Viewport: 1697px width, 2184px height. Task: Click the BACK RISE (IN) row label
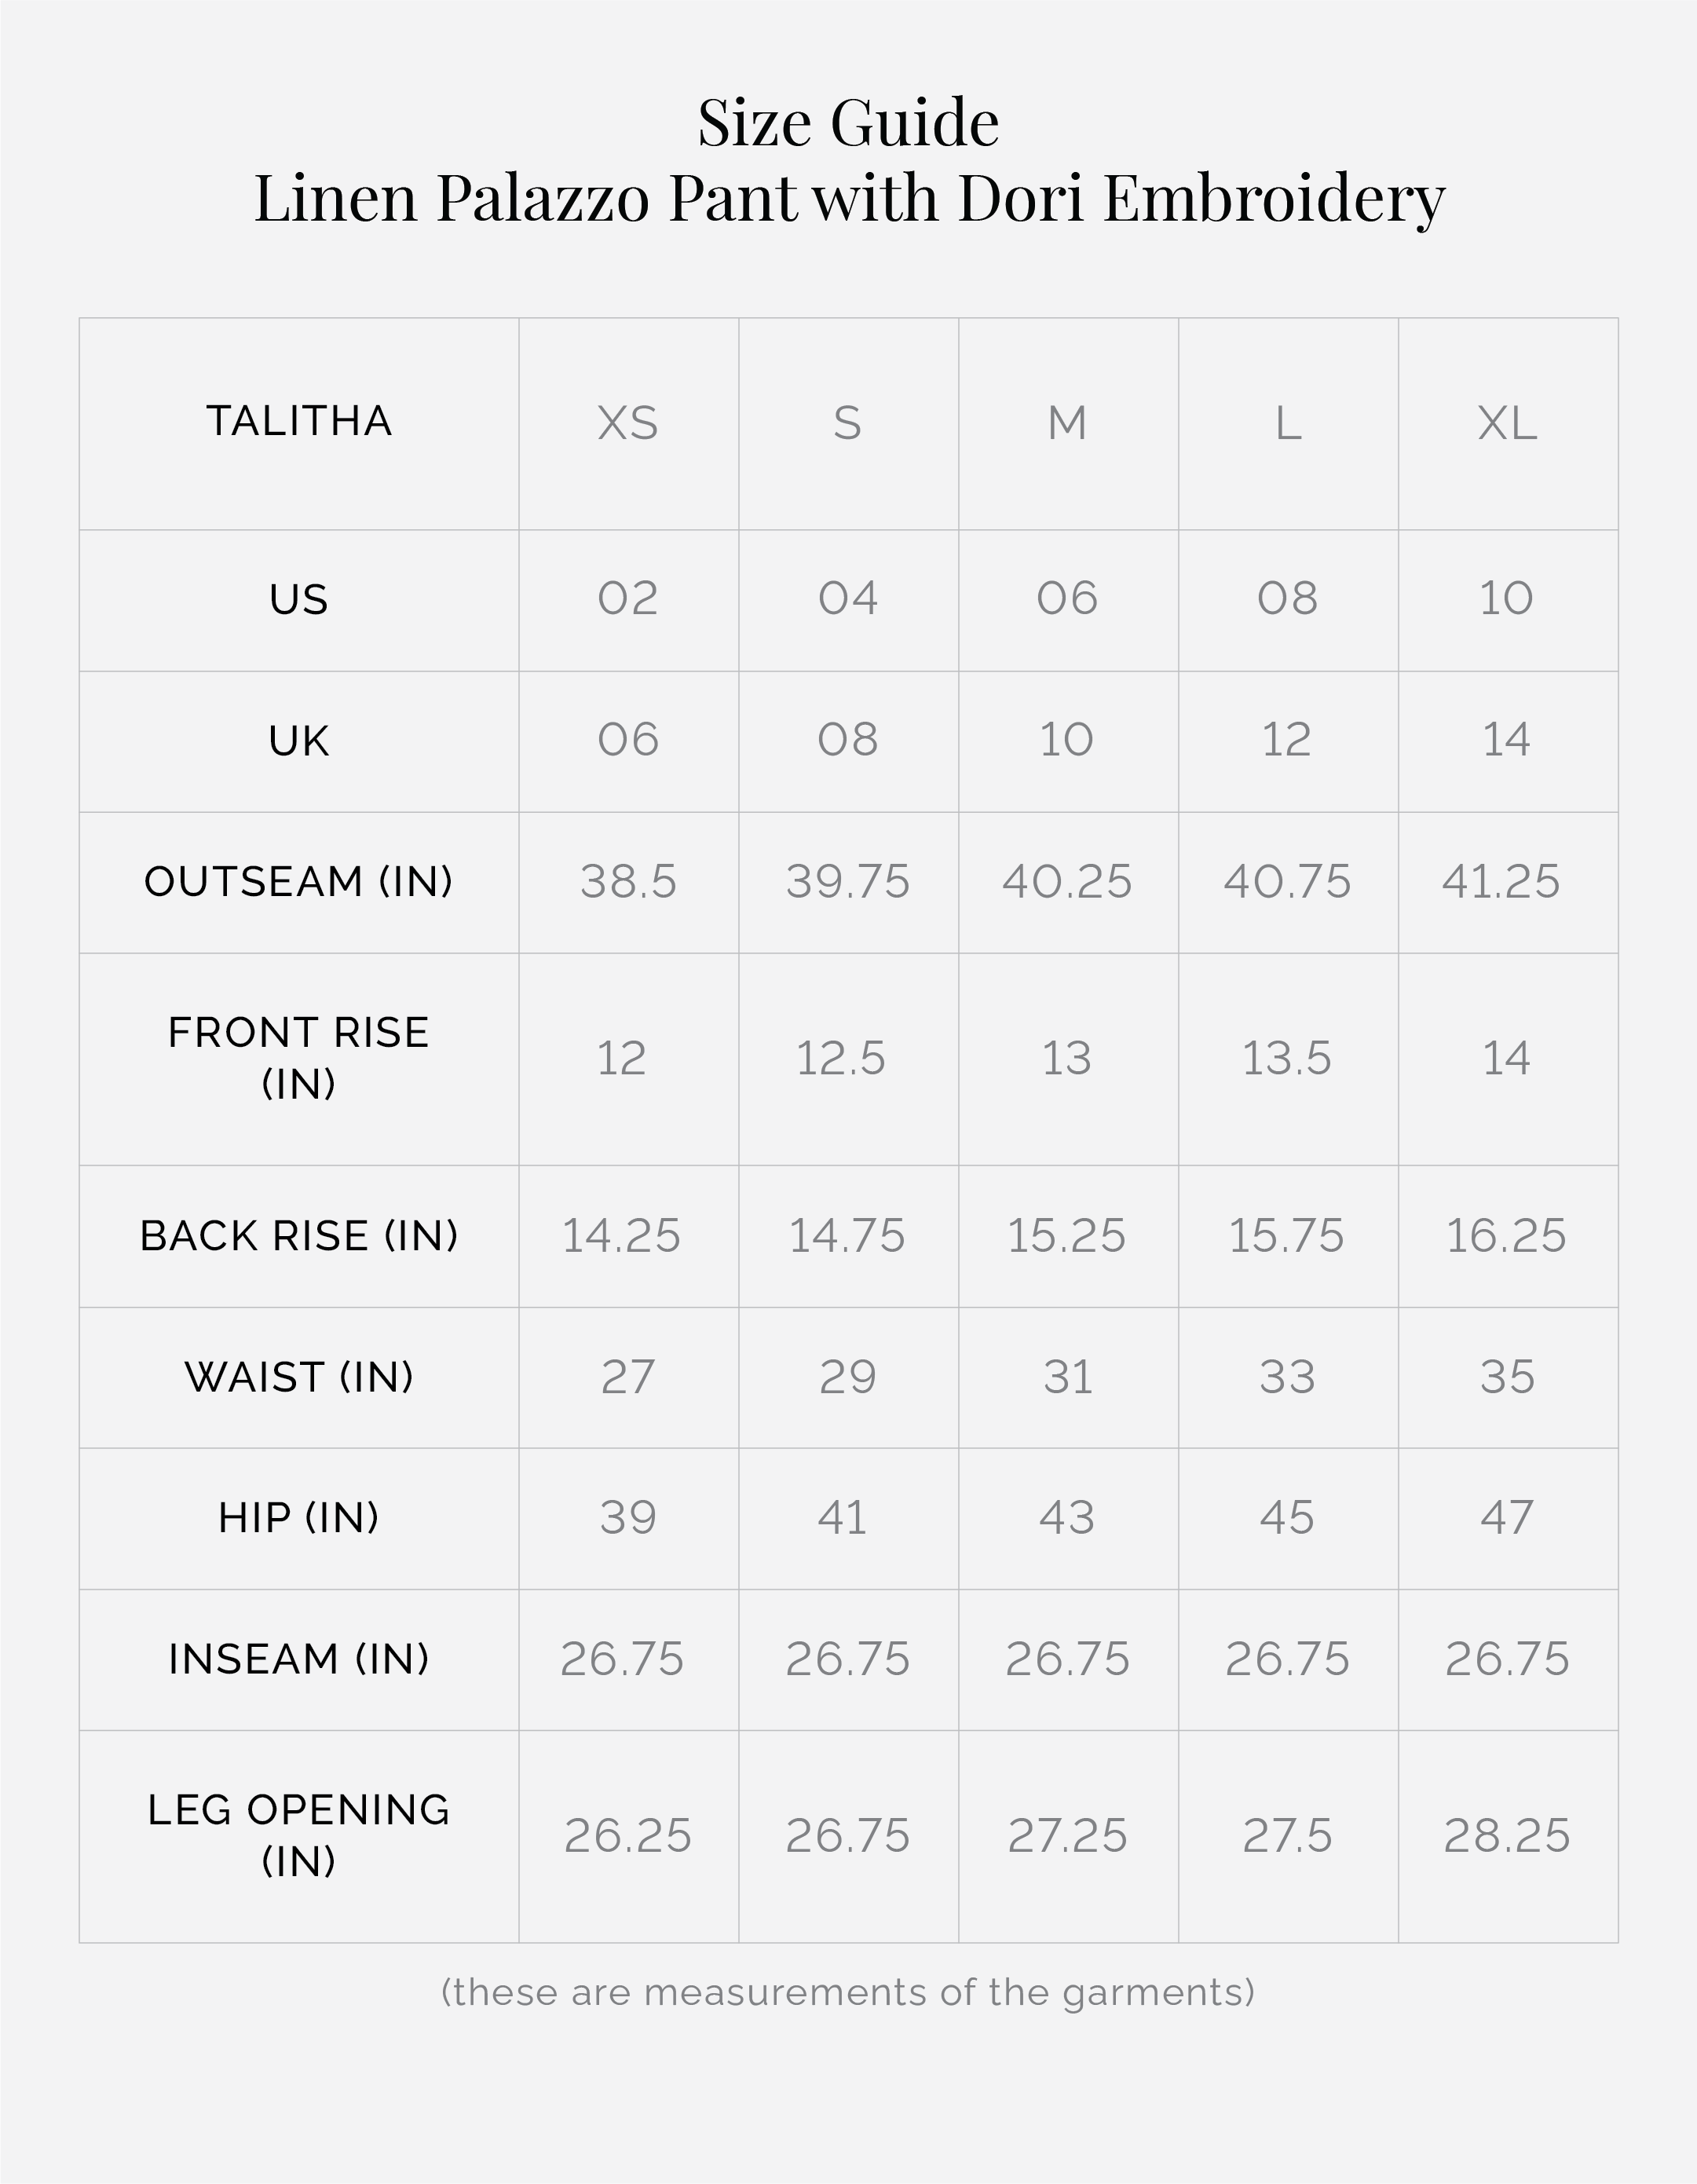299,1236
